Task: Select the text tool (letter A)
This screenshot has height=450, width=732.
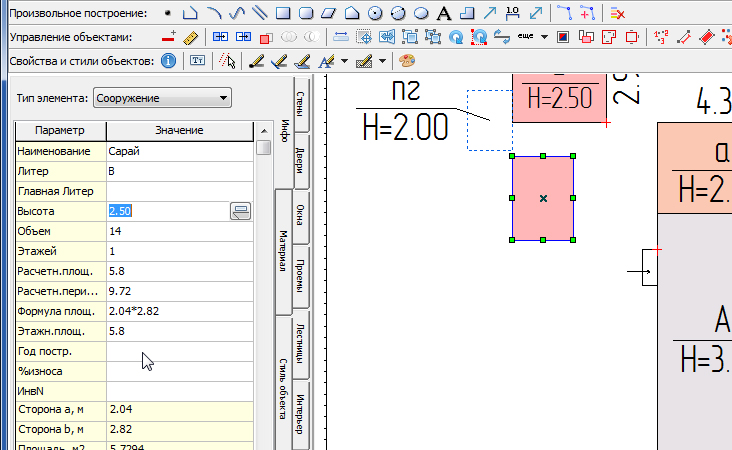Action: pyautogui.click(x=443, y=13)
